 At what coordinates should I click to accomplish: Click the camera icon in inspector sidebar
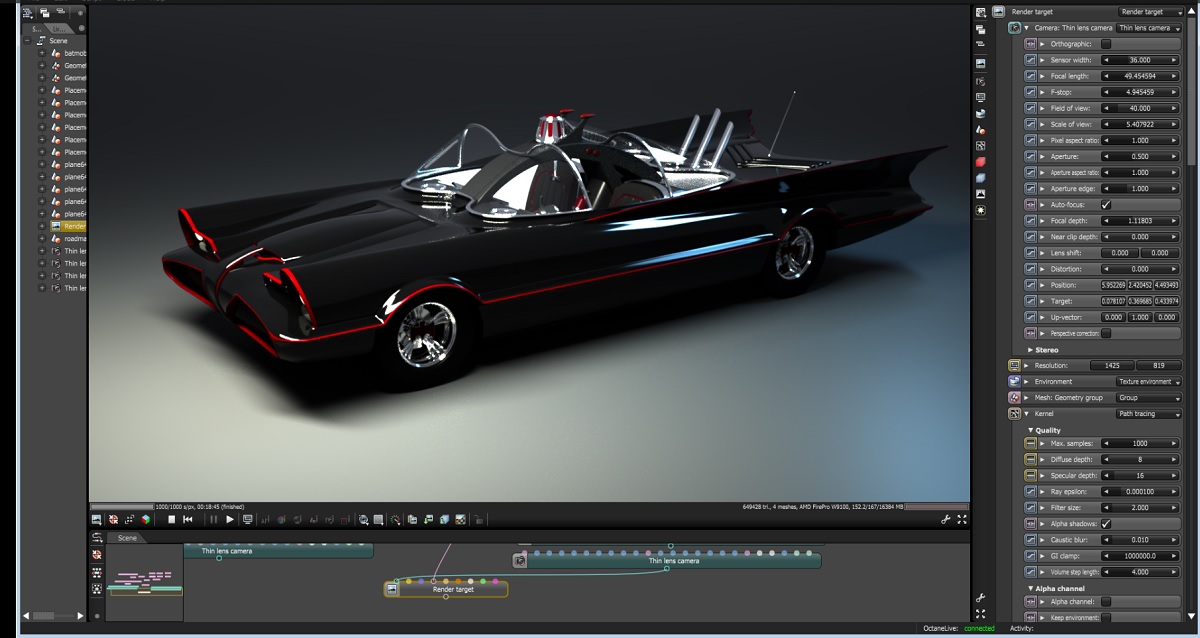point(981,80)
